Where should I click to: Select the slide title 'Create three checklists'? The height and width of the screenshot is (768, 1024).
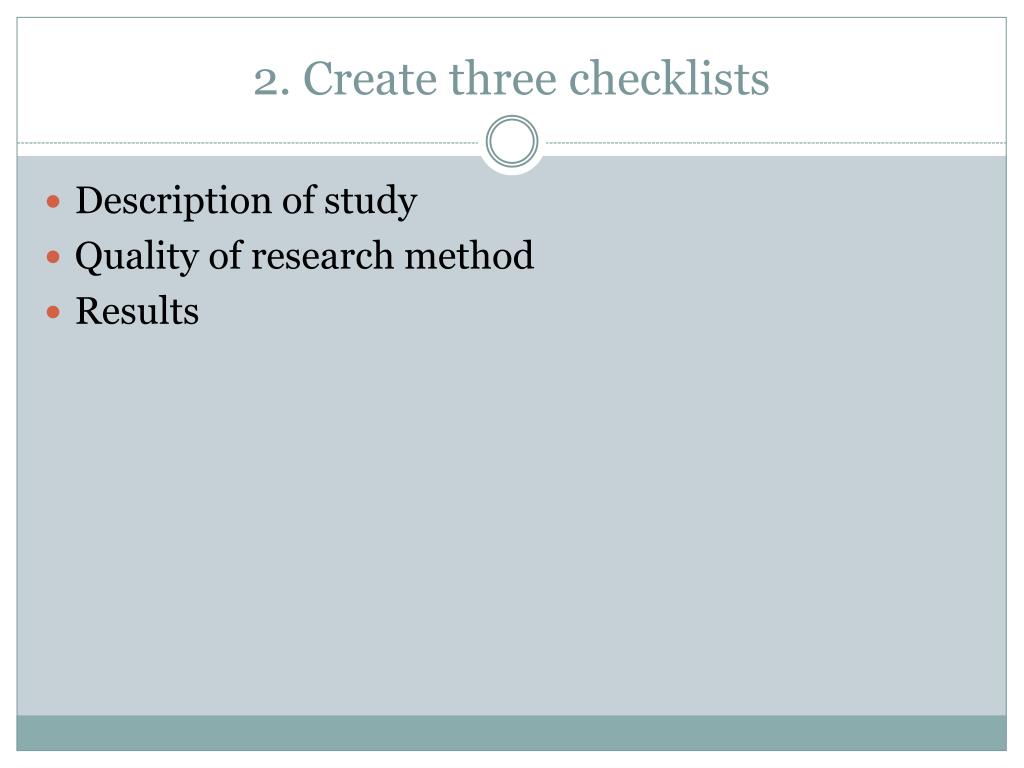[x=512, y=79]
